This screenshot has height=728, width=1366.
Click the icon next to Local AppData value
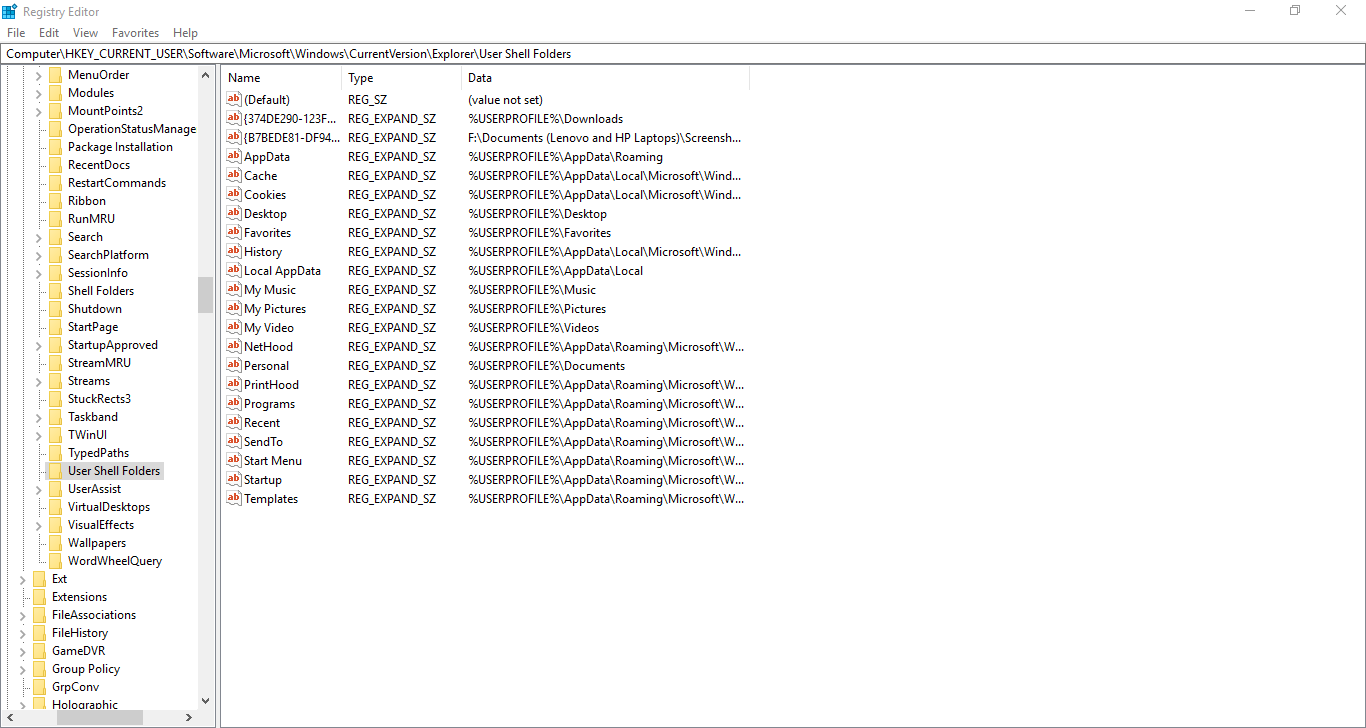click(234, 270)
